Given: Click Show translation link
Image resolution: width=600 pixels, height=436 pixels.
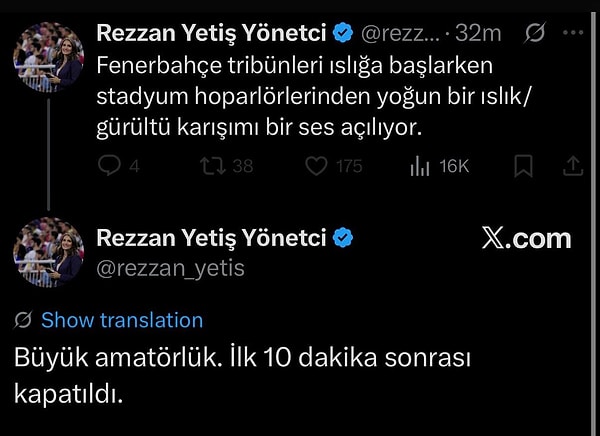Looking at the screenshot, I should coord(122,320).
